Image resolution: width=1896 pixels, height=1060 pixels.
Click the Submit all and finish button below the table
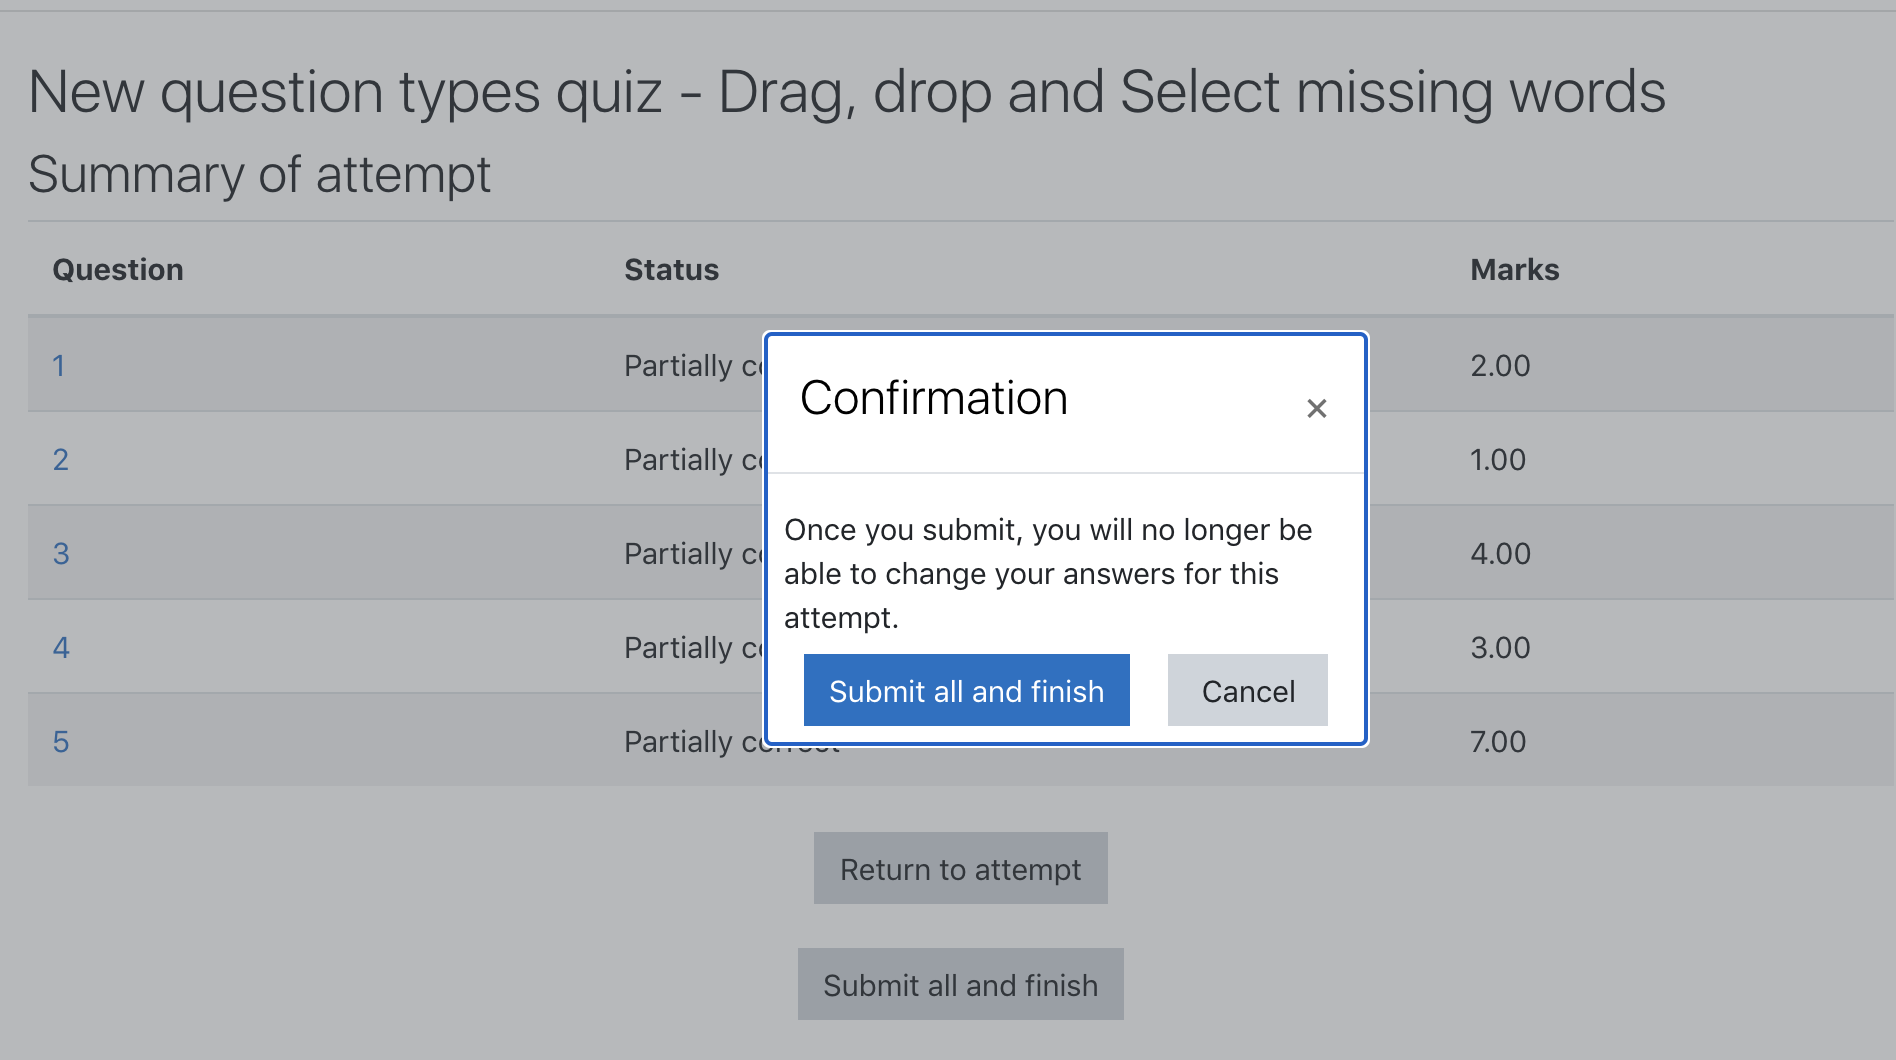960,984
